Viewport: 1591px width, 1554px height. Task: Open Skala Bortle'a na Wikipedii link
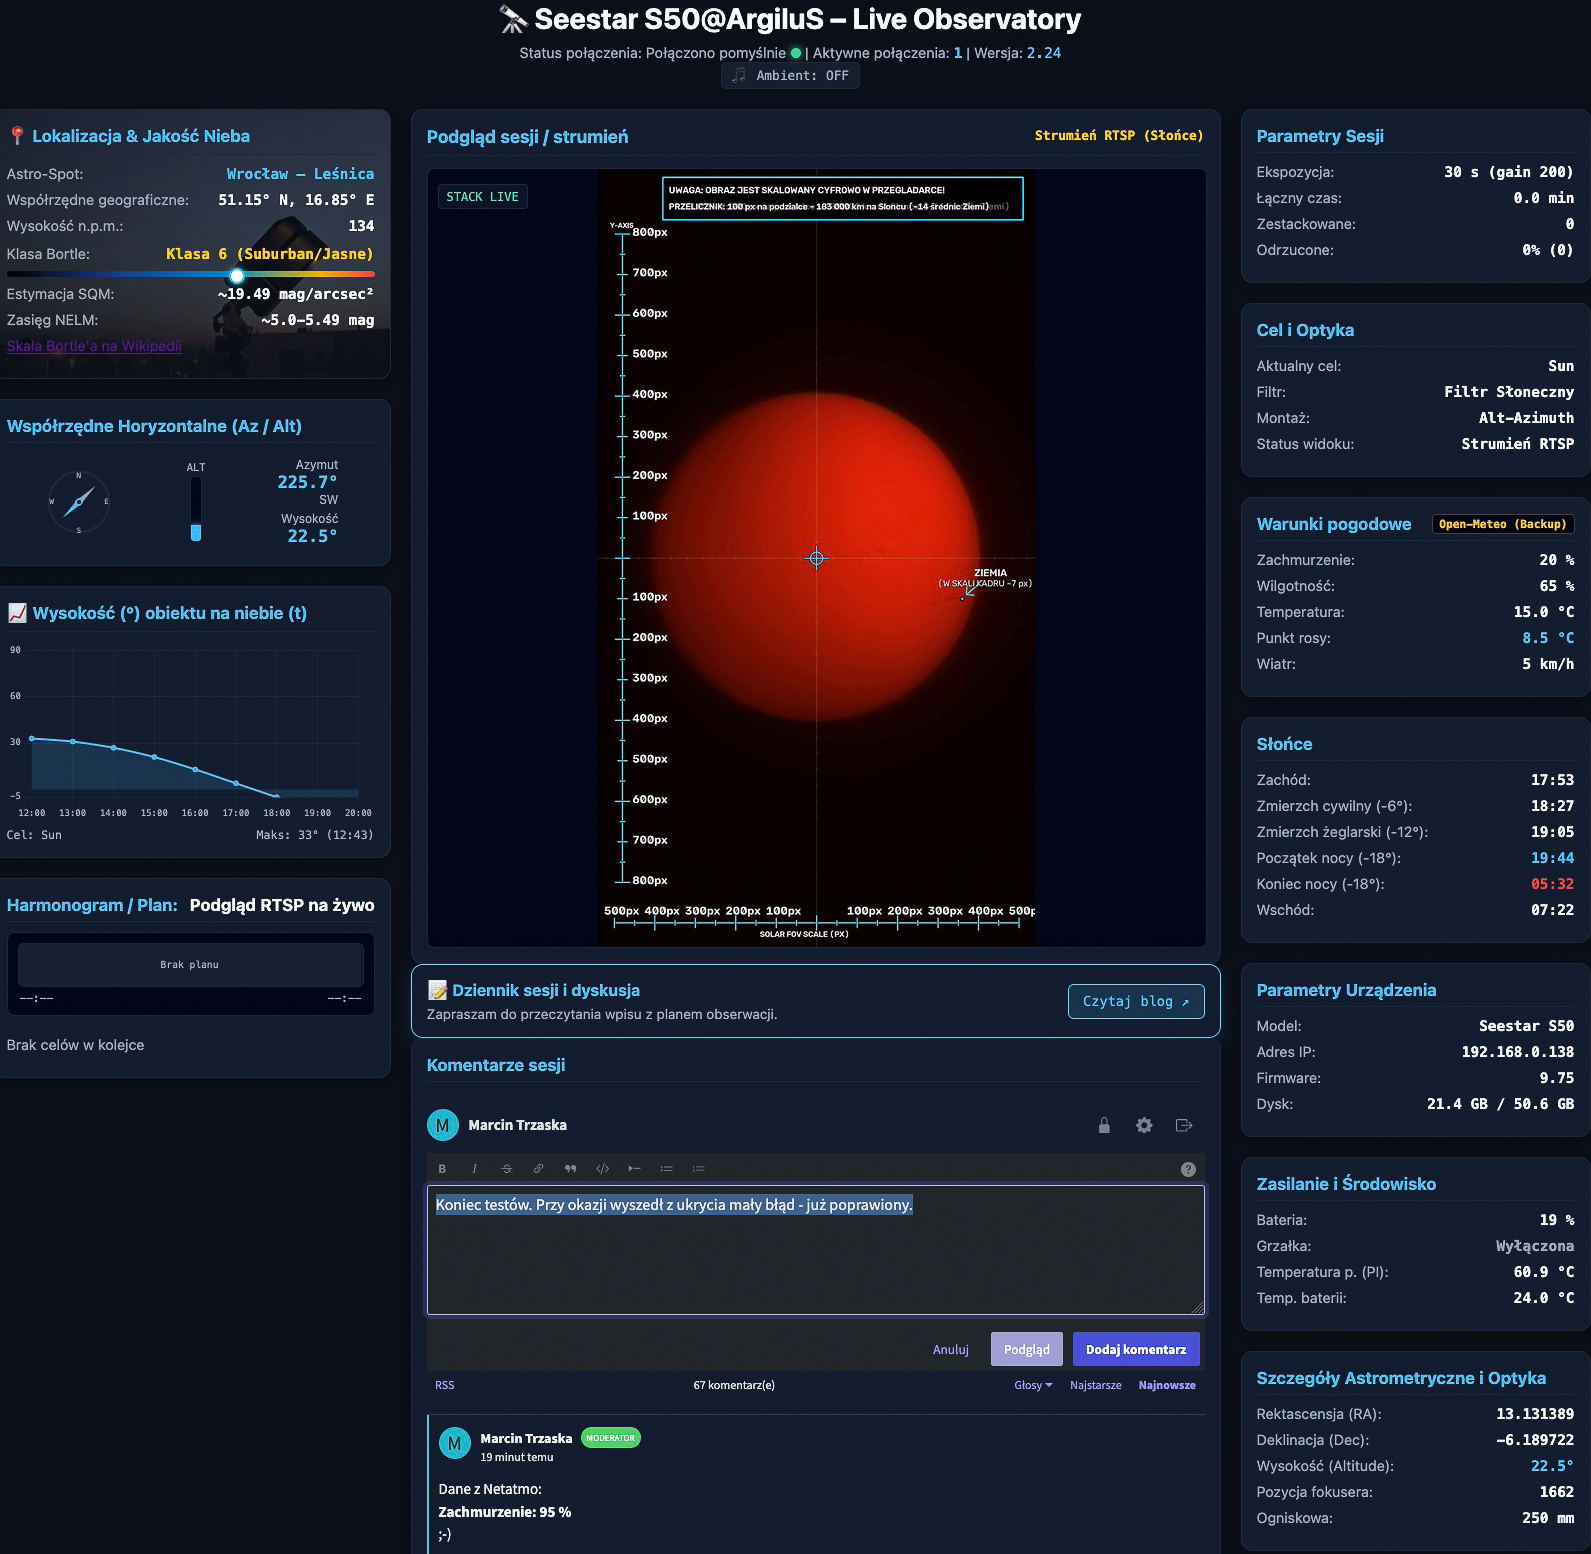click(x=94, y=346)
